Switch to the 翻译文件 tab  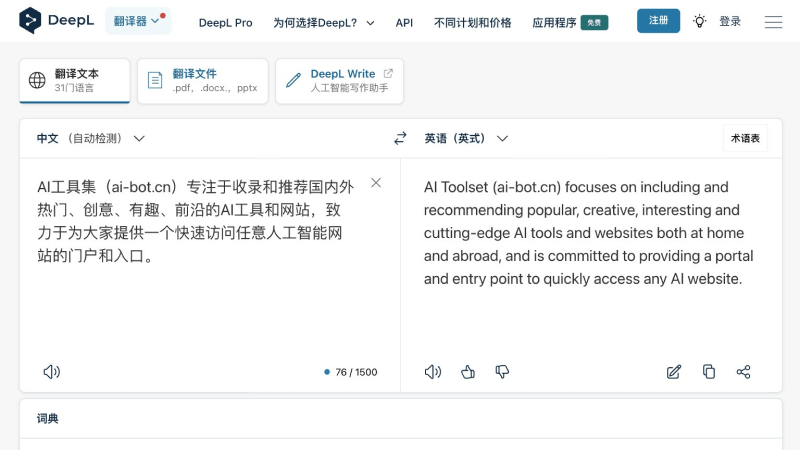pos(202,81)
